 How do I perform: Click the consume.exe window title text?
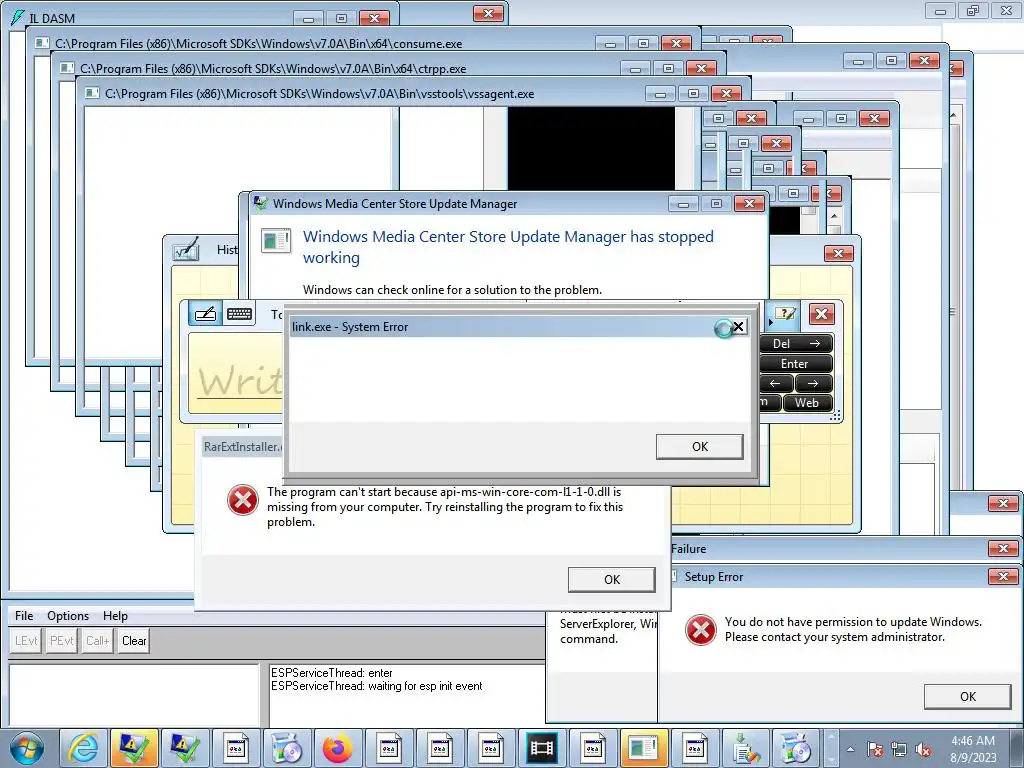click(x=259, y=44)
